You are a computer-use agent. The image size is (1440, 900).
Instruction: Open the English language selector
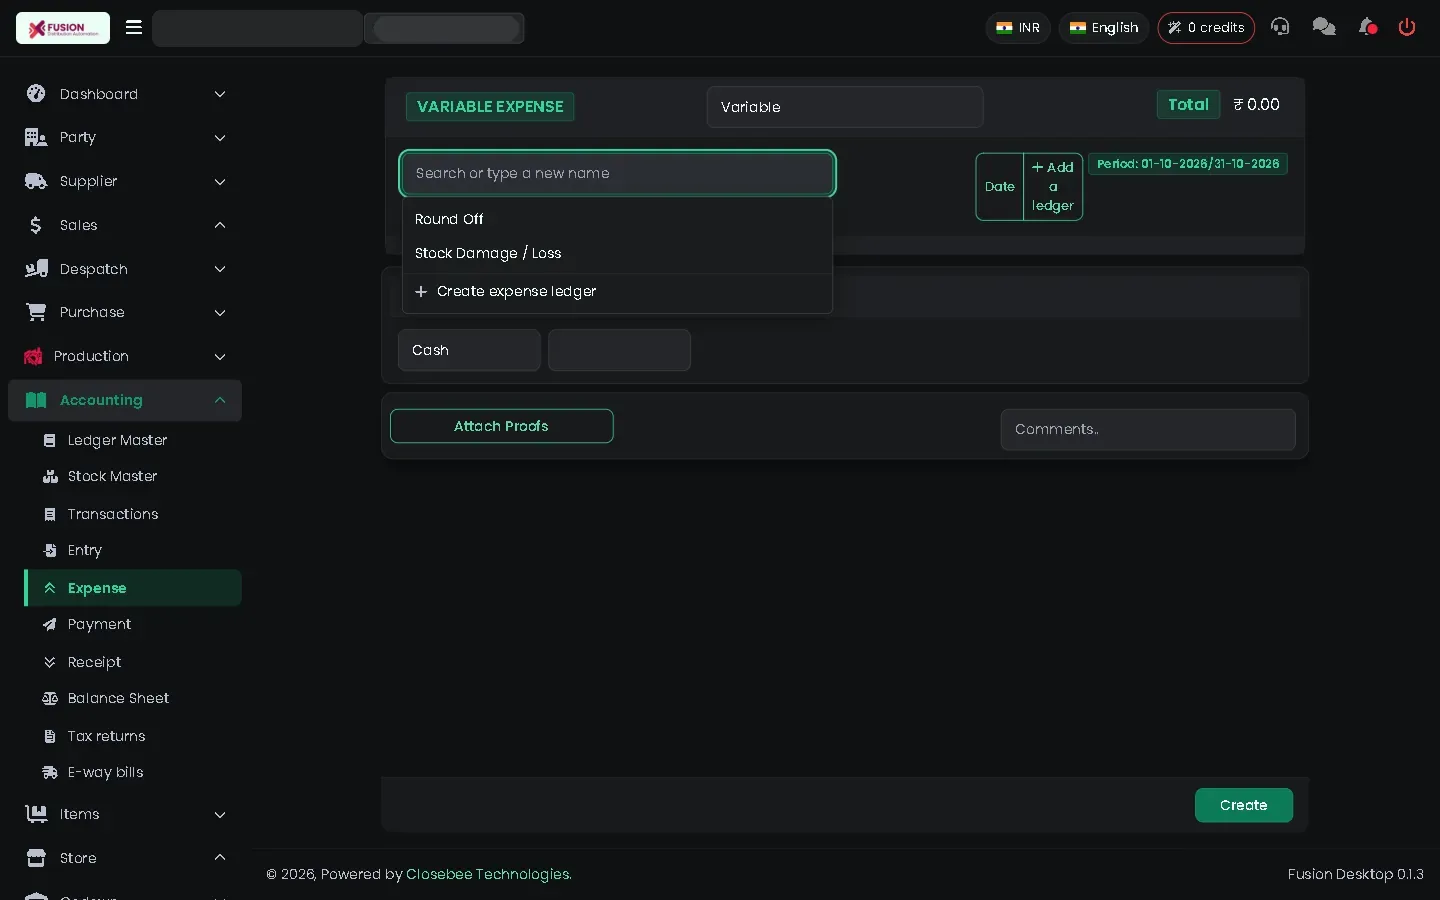[x=1104, y=27]
